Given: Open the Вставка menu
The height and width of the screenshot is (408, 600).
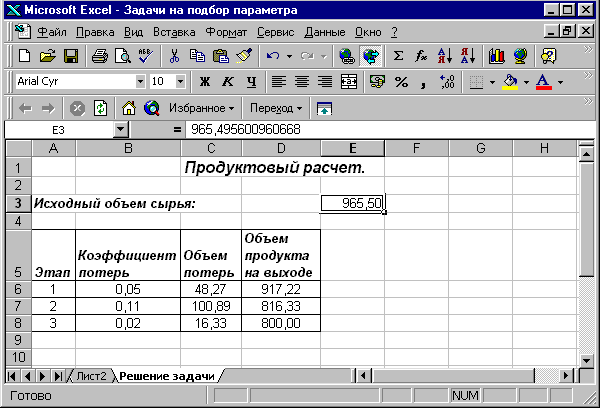Looking at the screenshot, I should click(x=174, y=32).
